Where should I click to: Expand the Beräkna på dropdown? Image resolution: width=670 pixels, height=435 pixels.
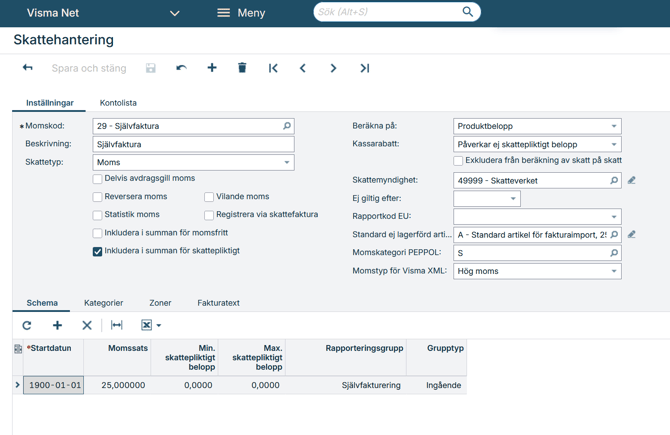613,127
